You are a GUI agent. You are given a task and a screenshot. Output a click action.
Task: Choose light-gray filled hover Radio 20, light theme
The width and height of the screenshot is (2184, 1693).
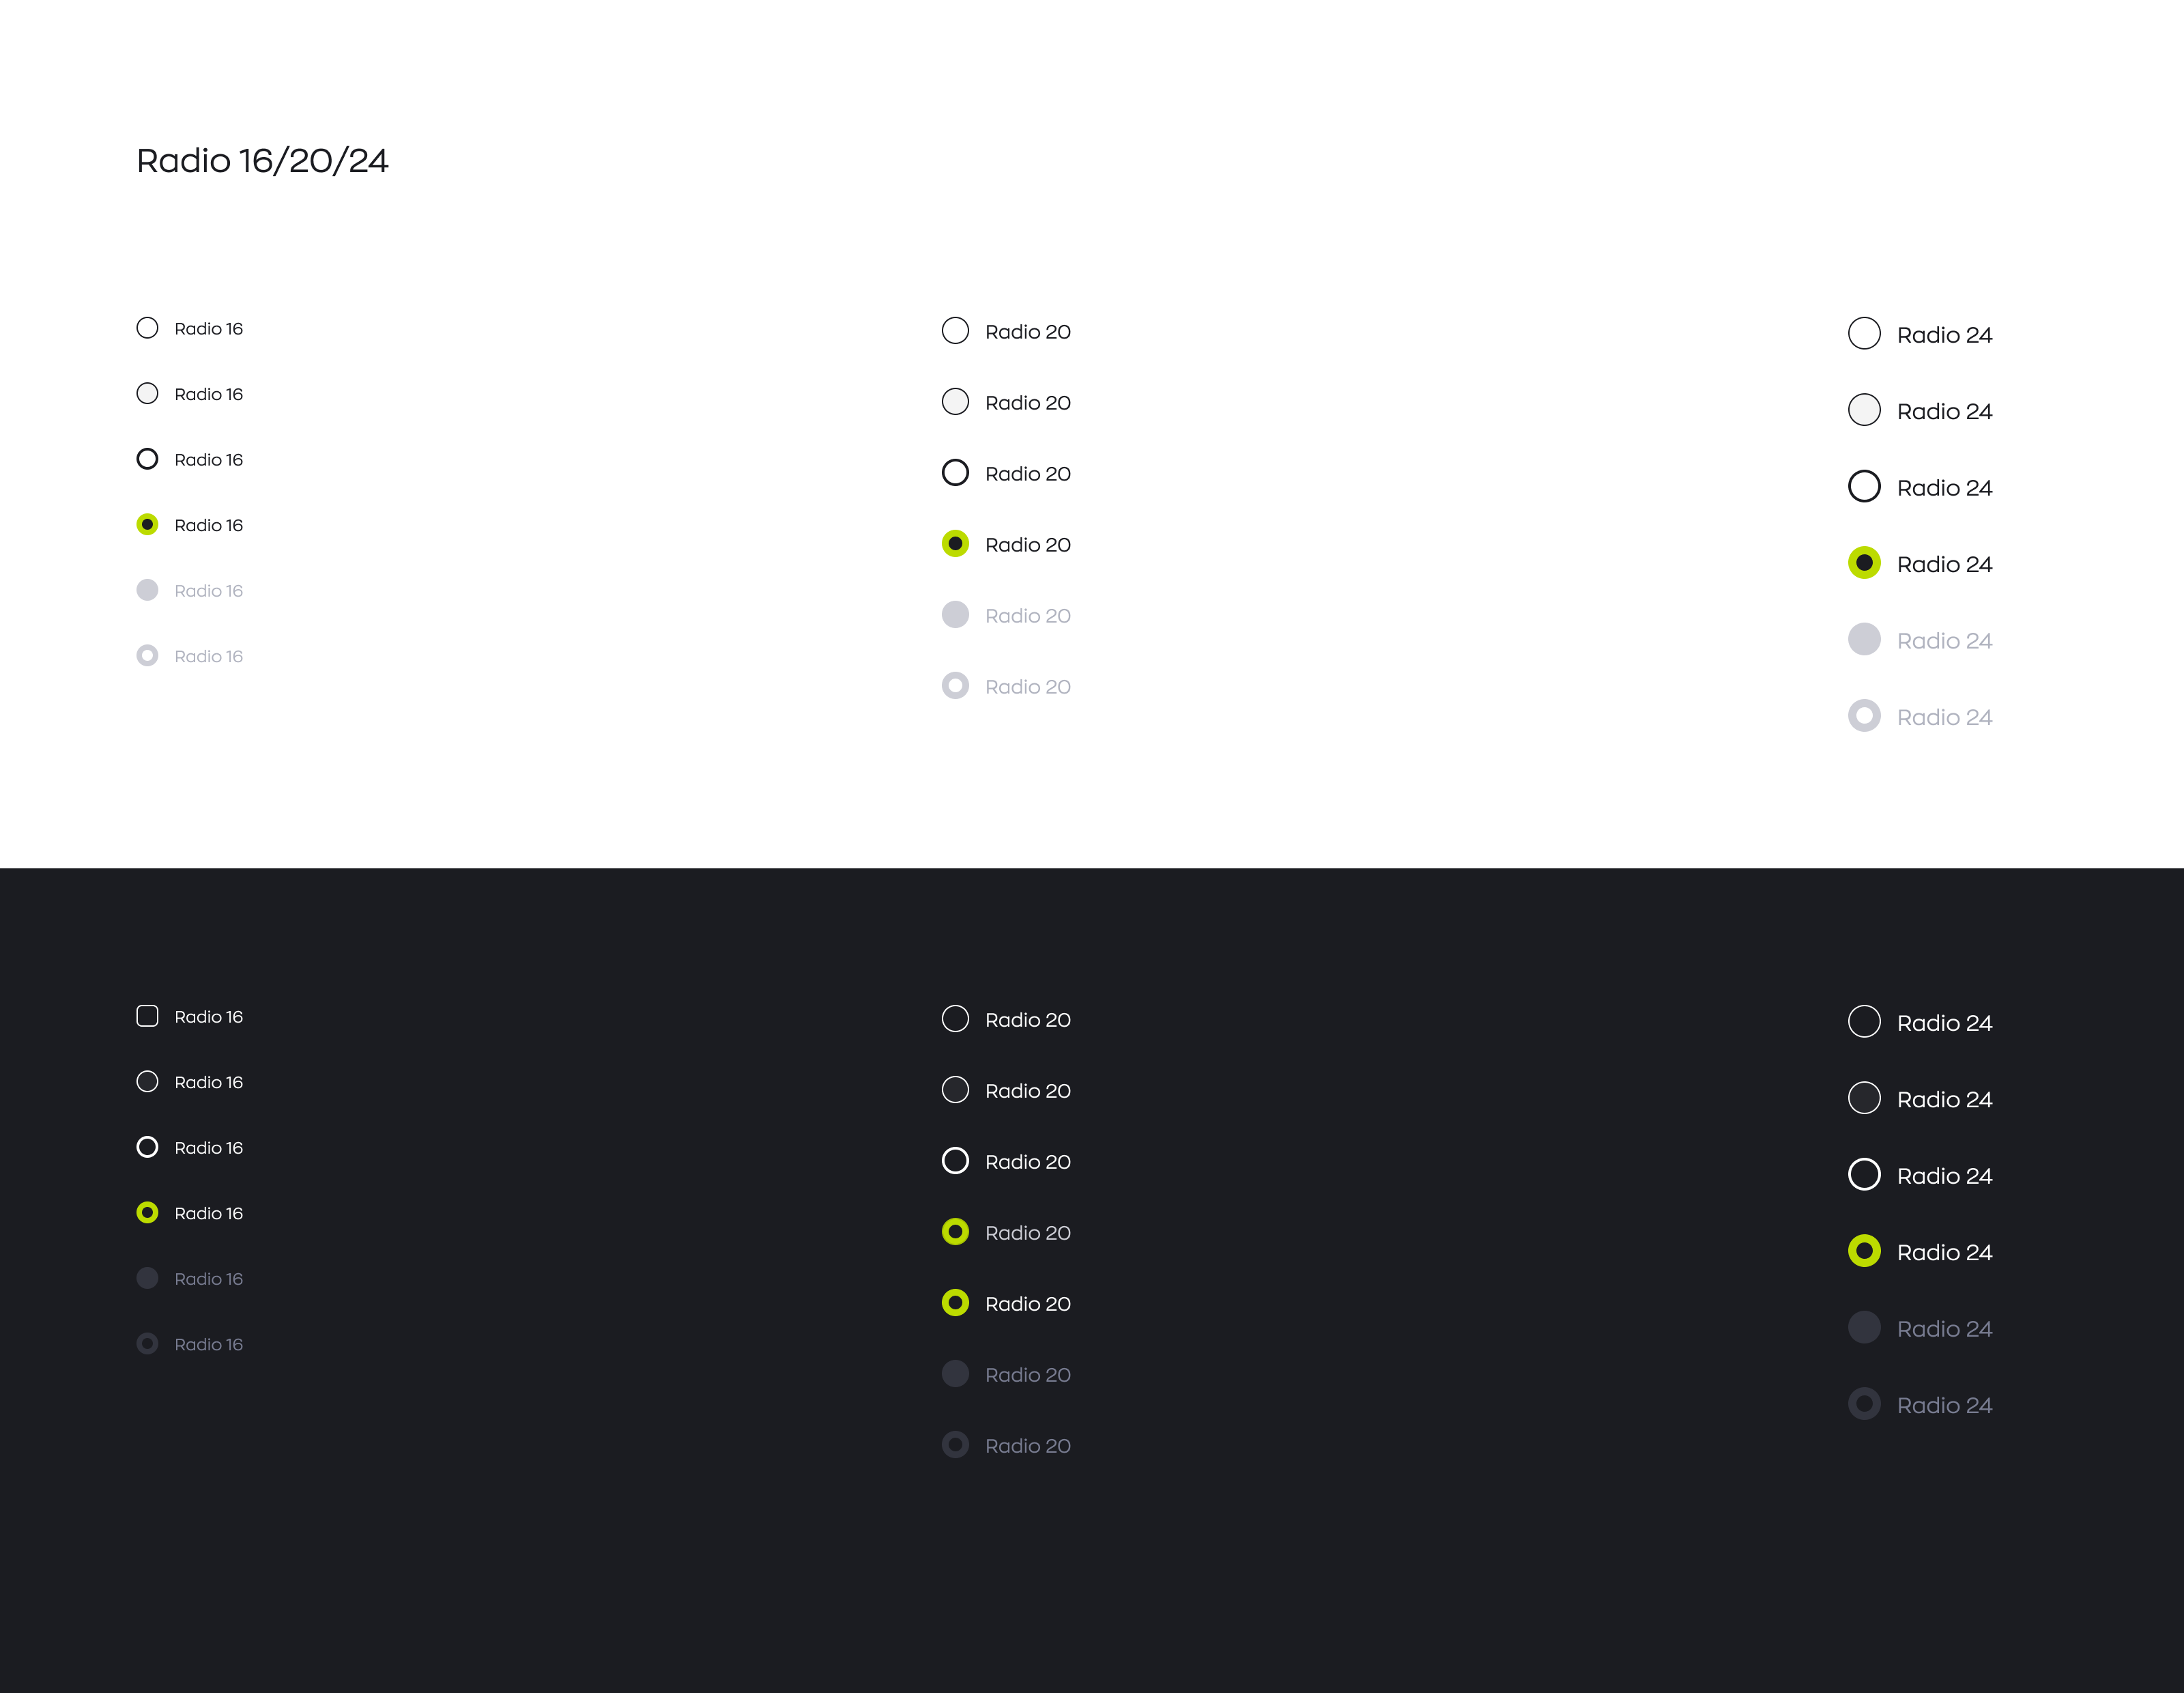pos(955,402)
